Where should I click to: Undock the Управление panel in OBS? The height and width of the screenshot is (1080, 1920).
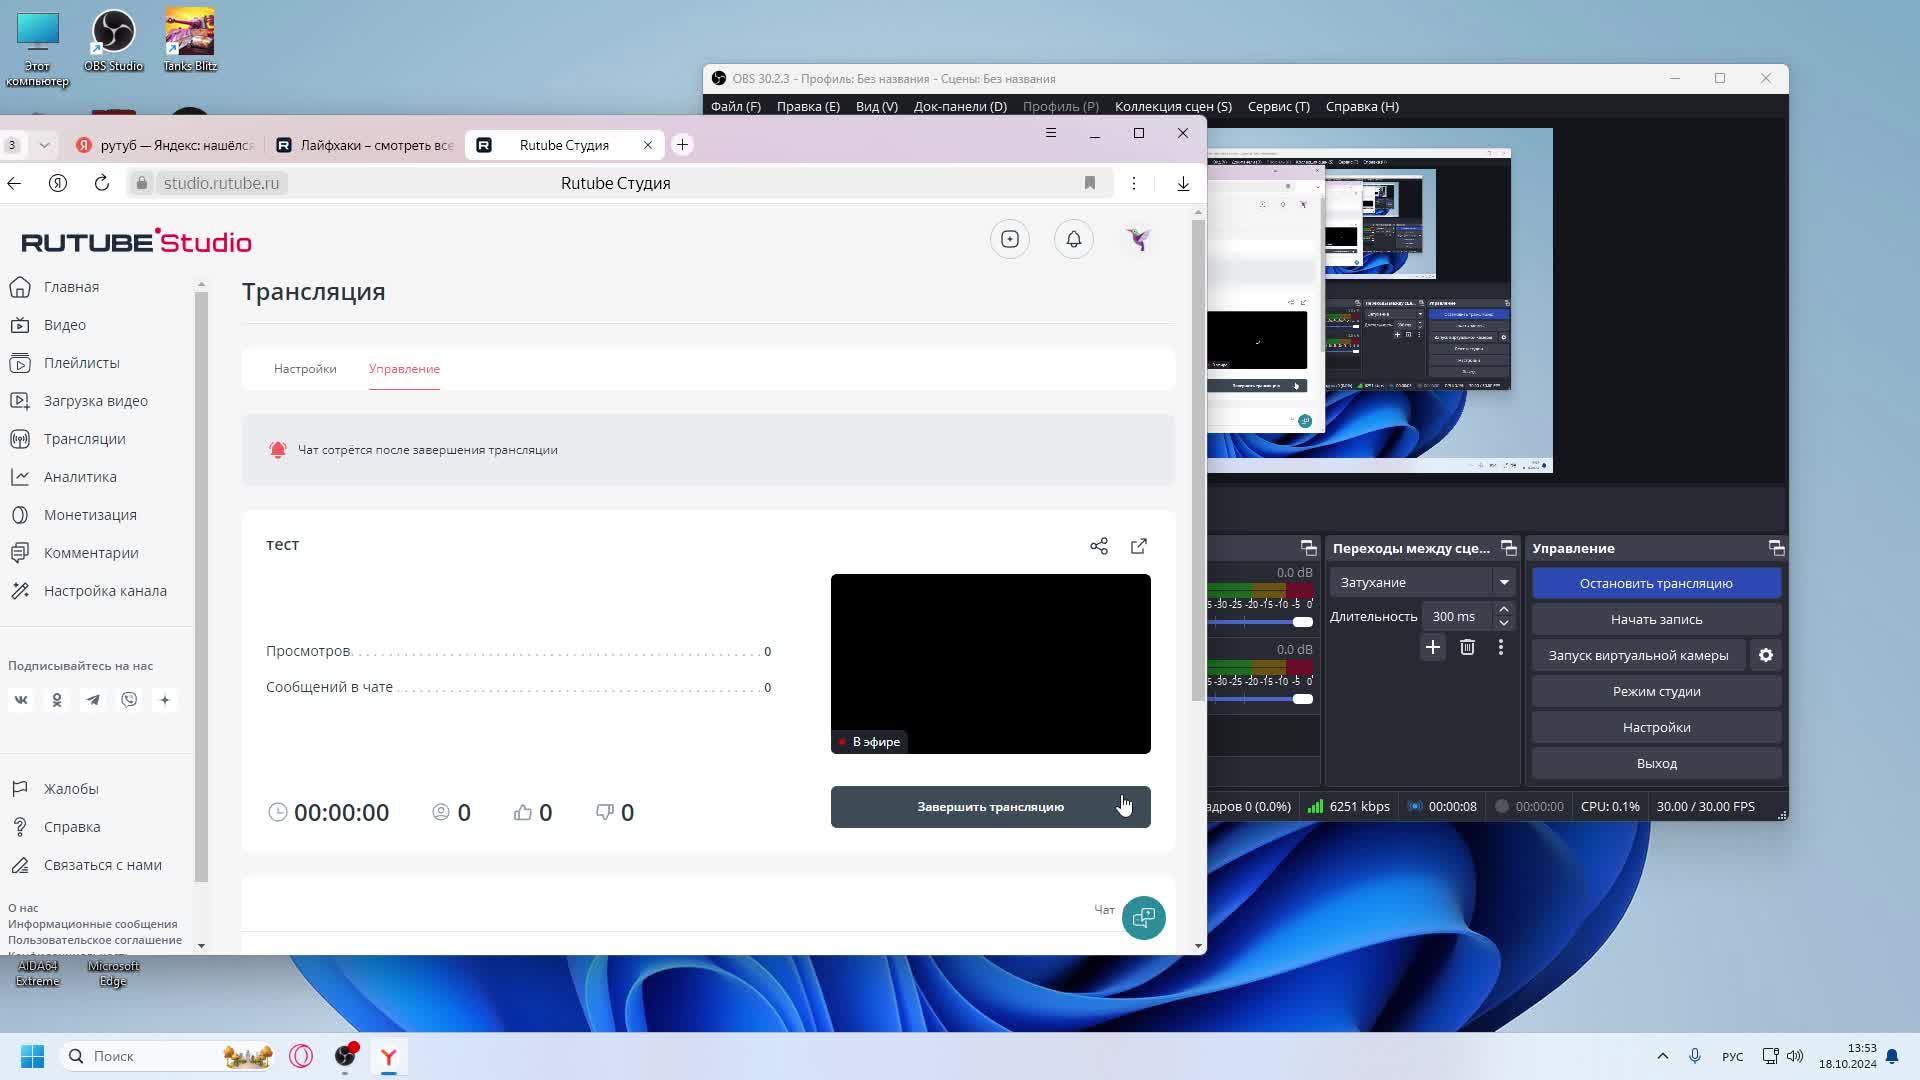tap(1776, 548)
